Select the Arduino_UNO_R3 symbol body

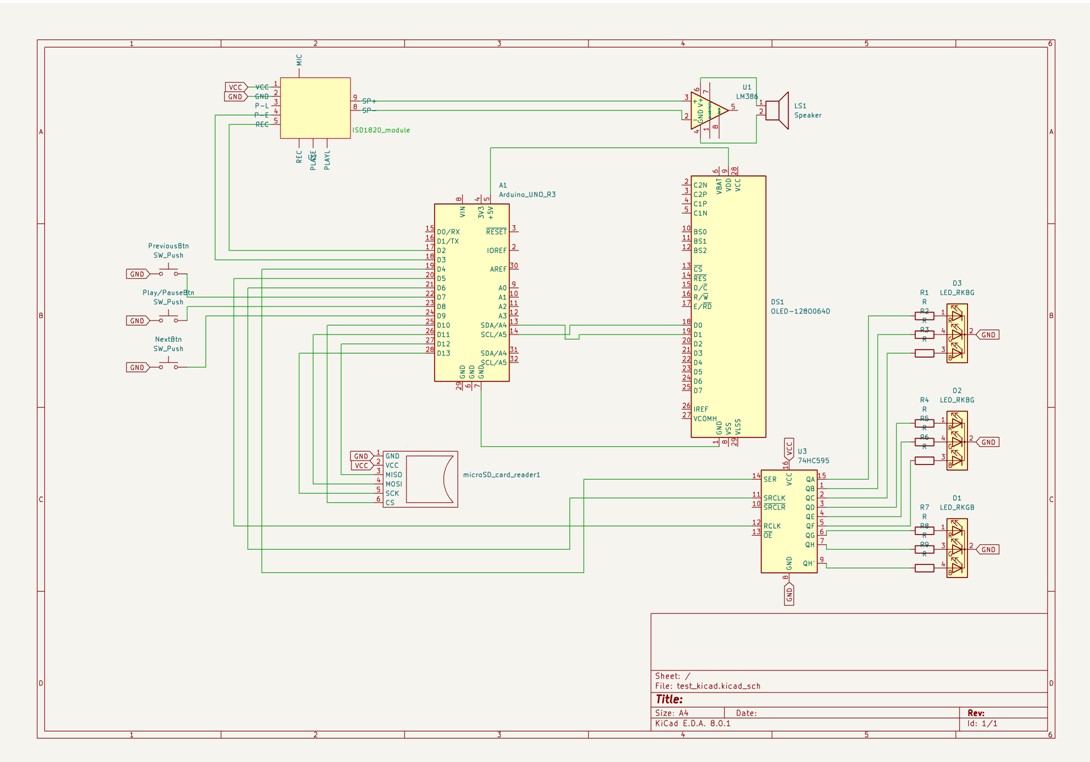(x=472, y=293)
